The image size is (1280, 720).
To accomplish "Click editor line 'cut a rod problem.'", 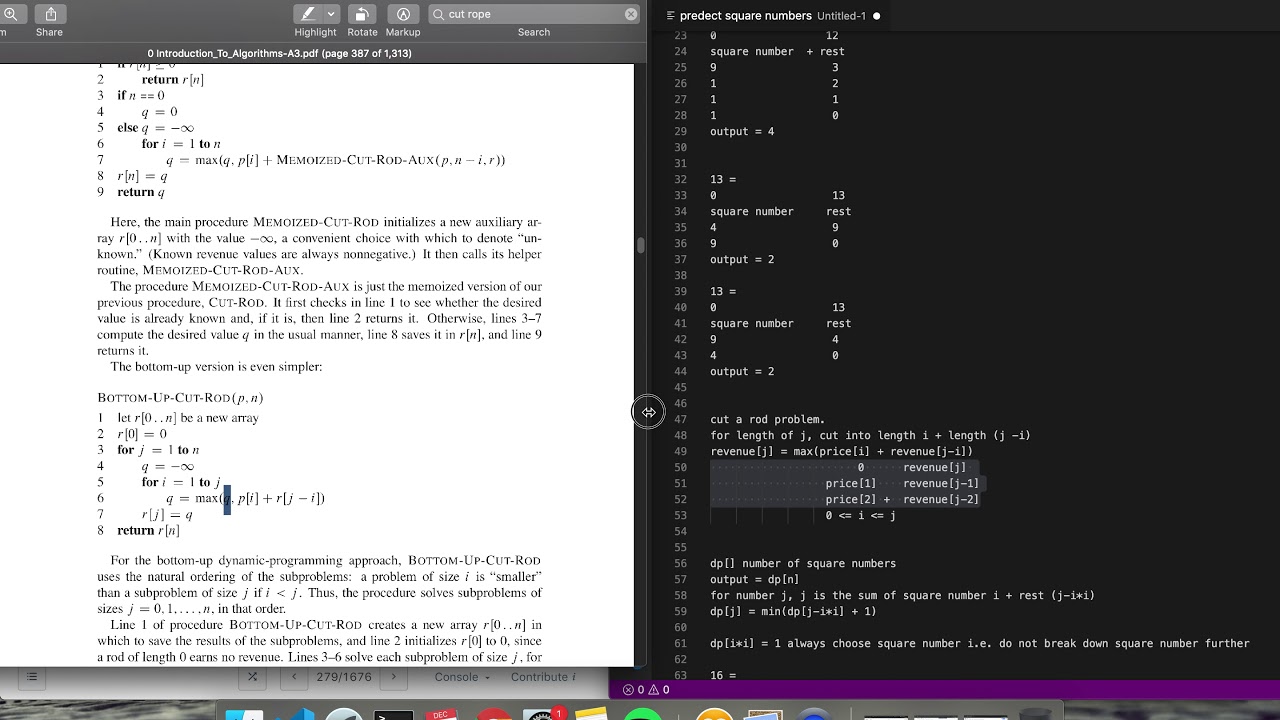I will pos(767,419).
